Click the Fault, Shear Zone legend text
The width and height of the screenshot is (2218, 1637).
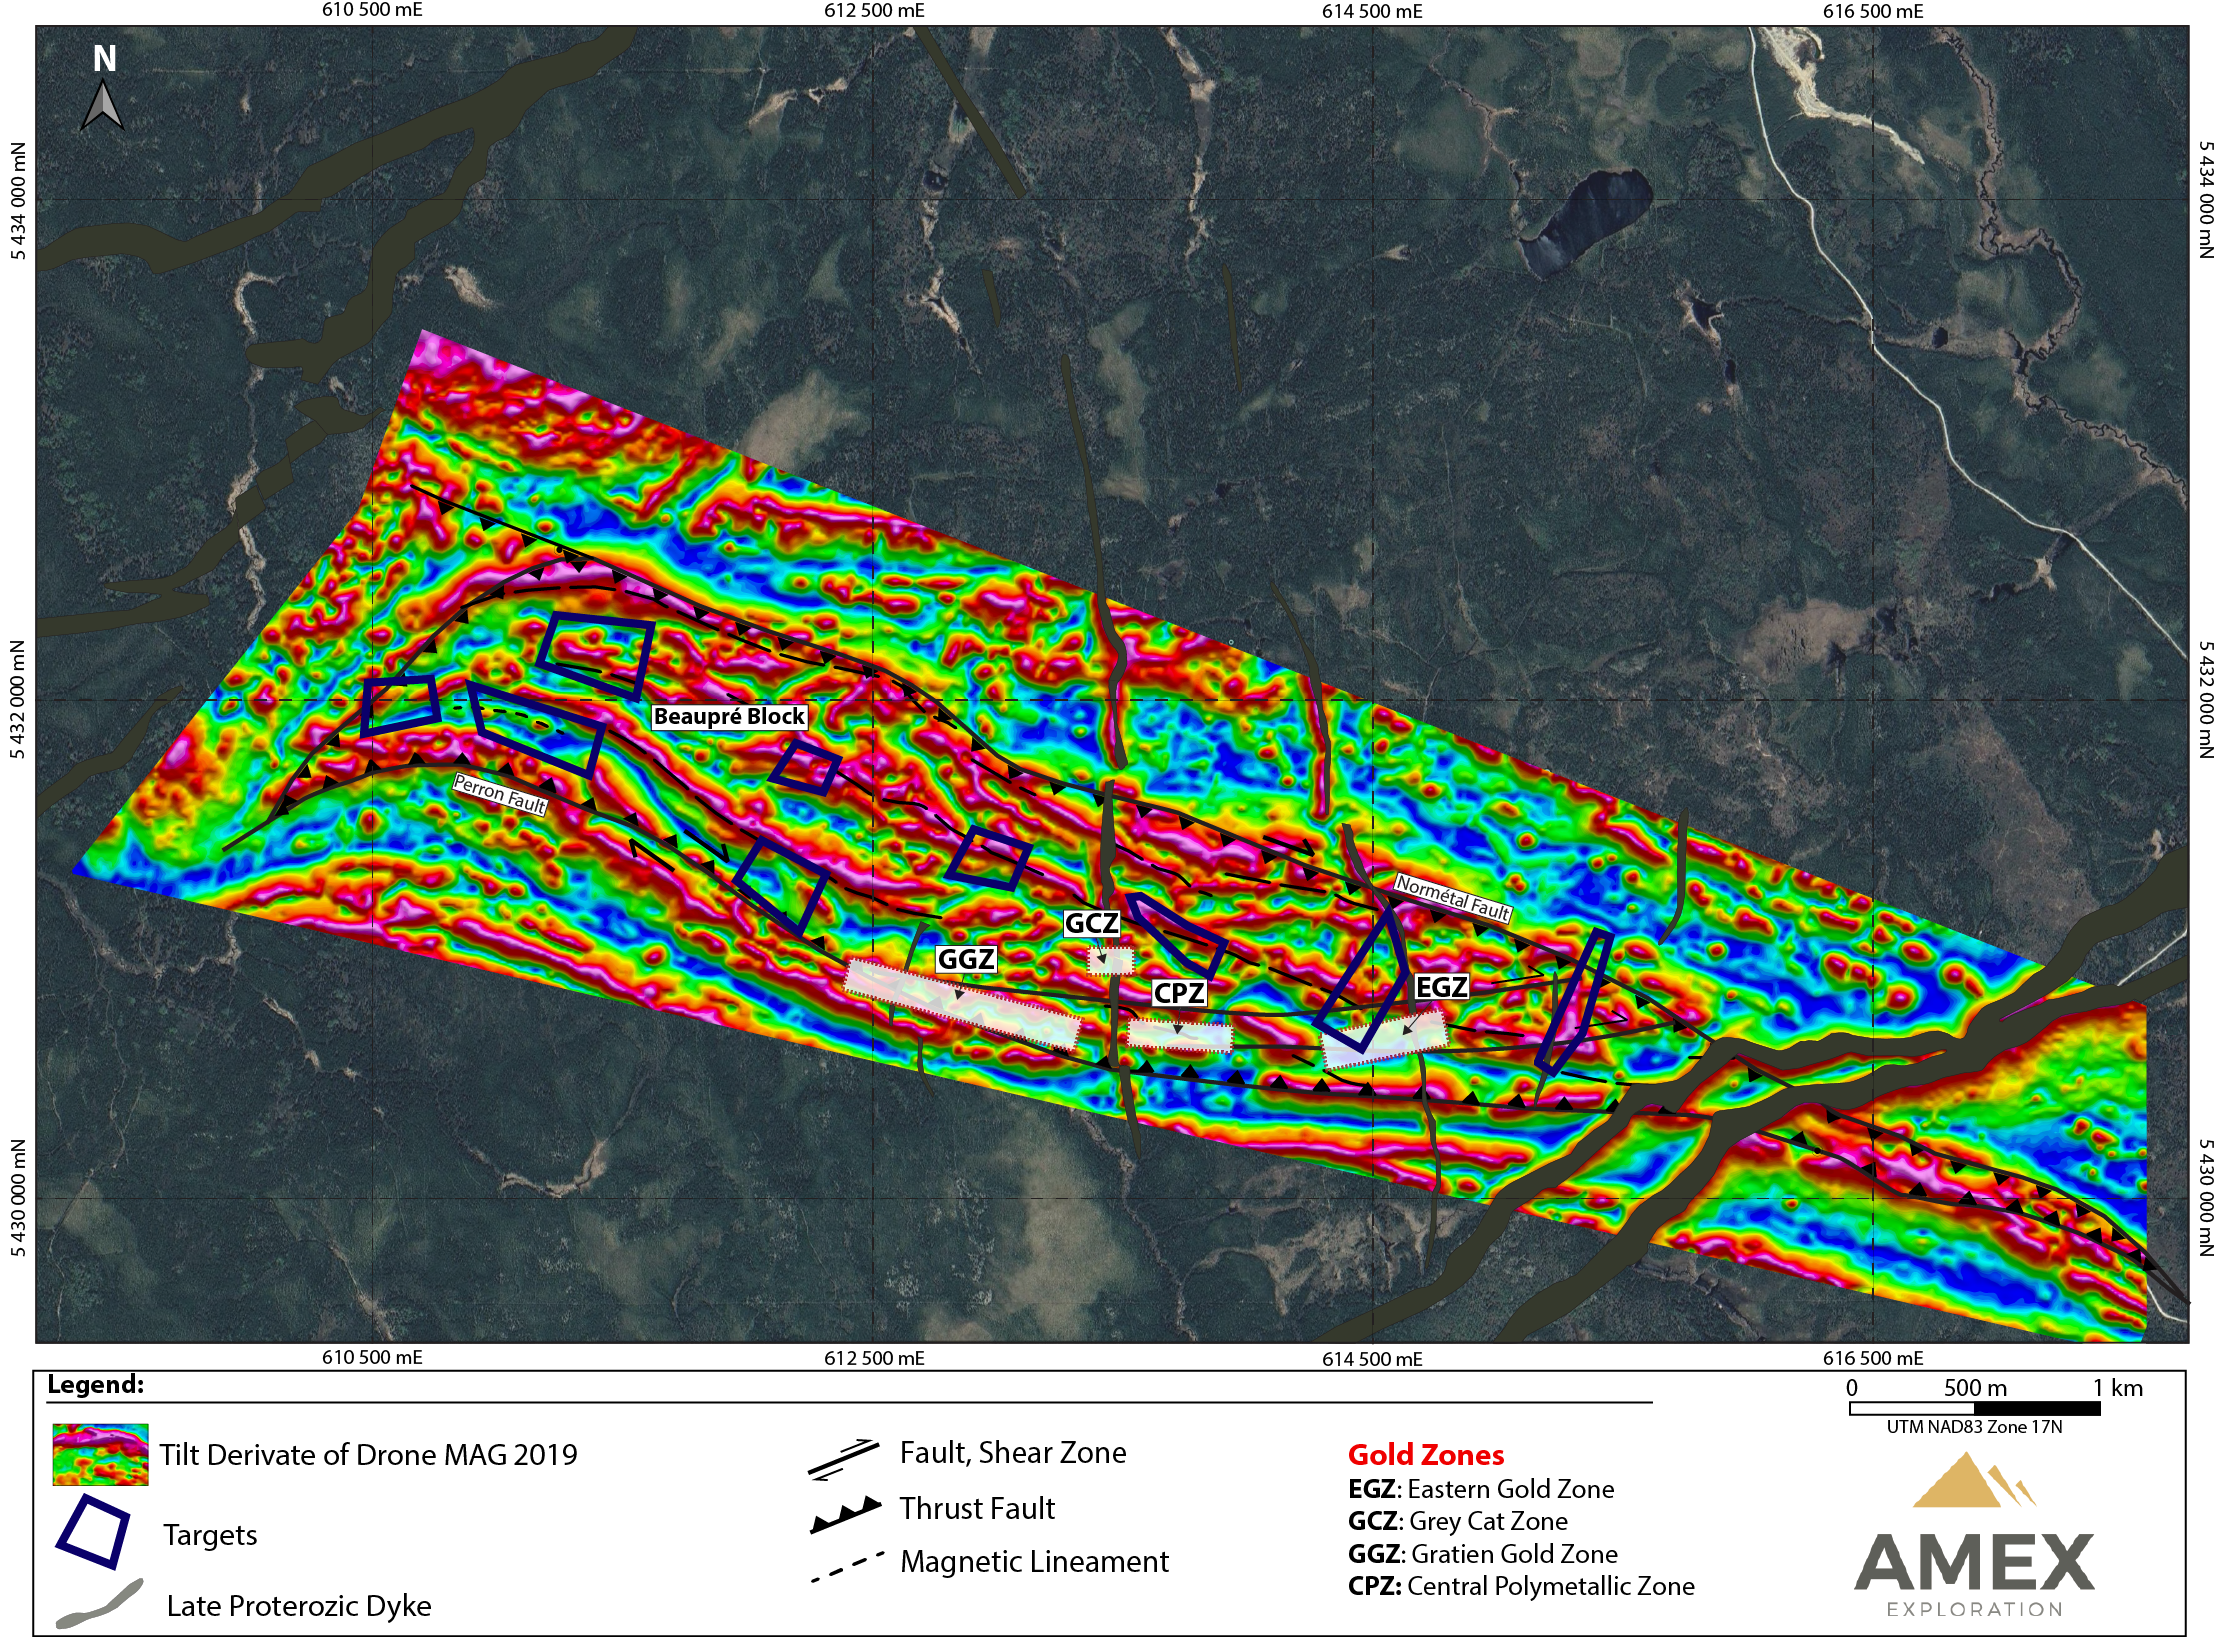(x=1013, y=1452)
